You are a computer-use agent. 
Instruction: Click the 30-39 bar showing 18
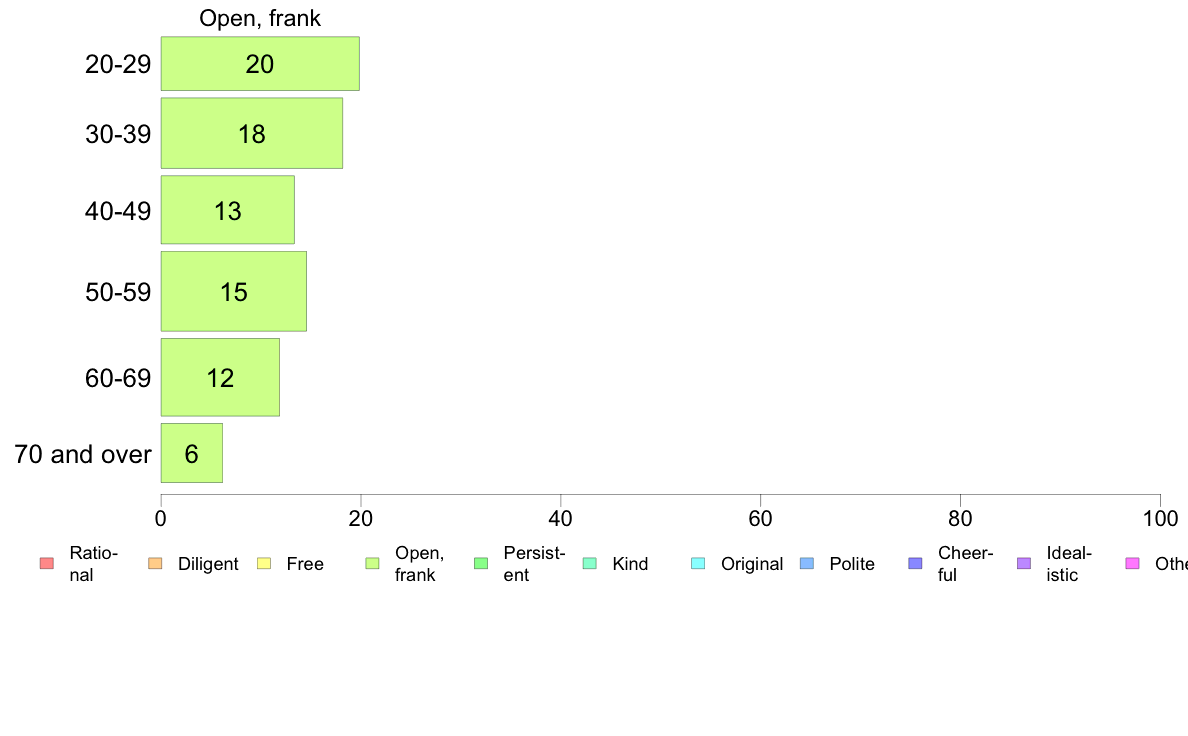click(252, 133)
